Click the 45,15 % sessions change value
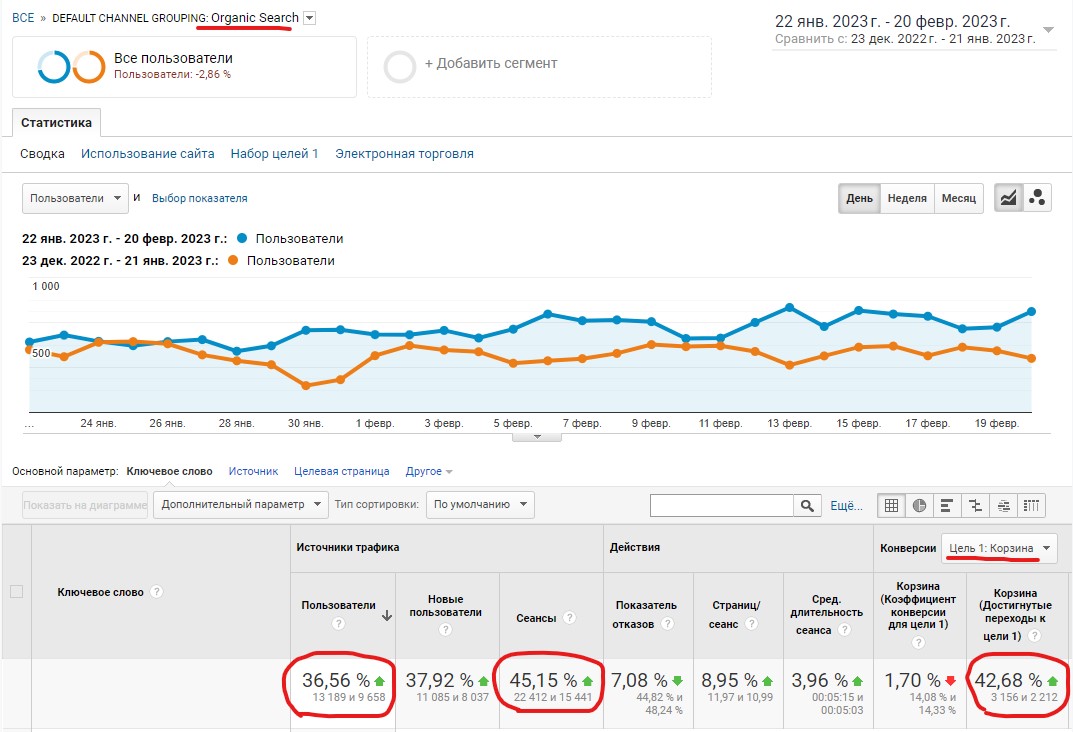The width and height of the screenshot is (1073, 732). (543, 681)
